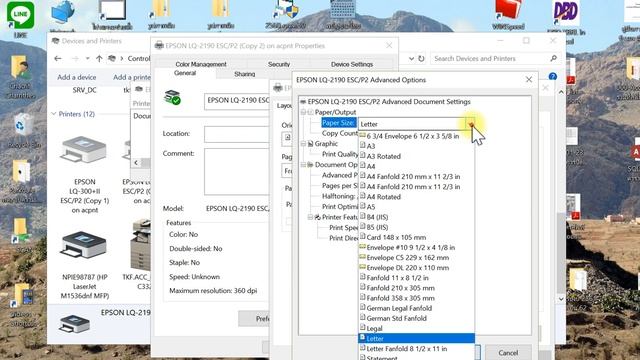Choose Envelope DL 220 x 110 mm
Viewport: 640px width, 360px height.
(407, 268)
